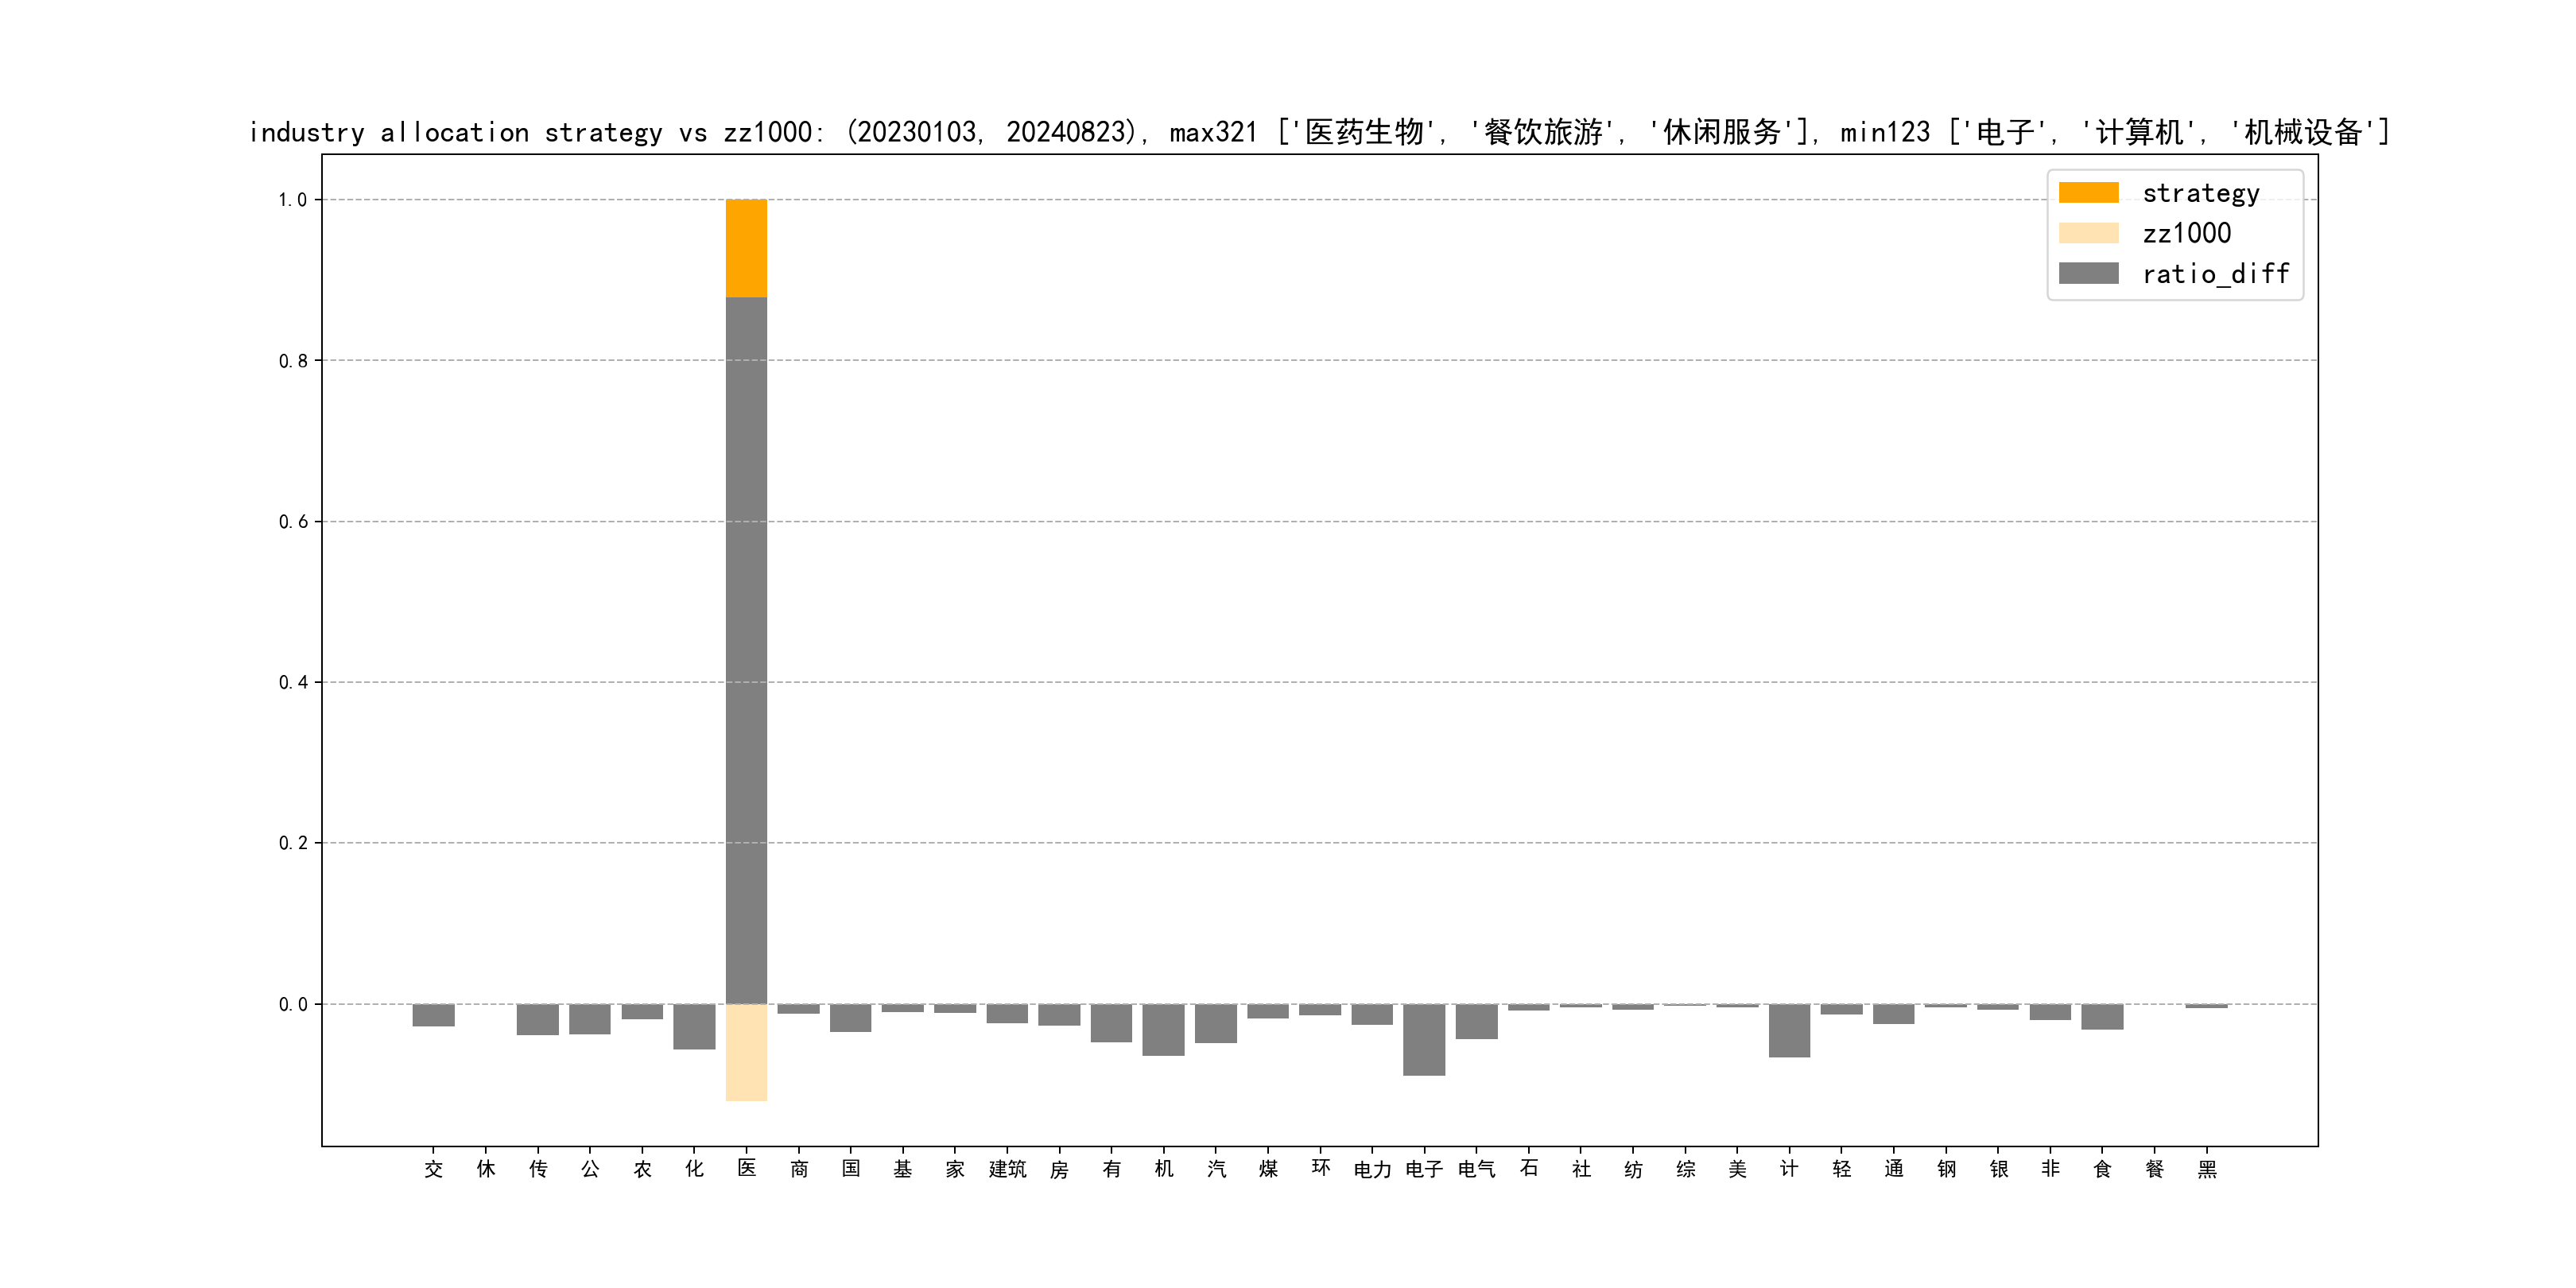Click the orange strategy legend swatch
The height and width of the screenshot is (1288, 2576).
point(2088,192)
